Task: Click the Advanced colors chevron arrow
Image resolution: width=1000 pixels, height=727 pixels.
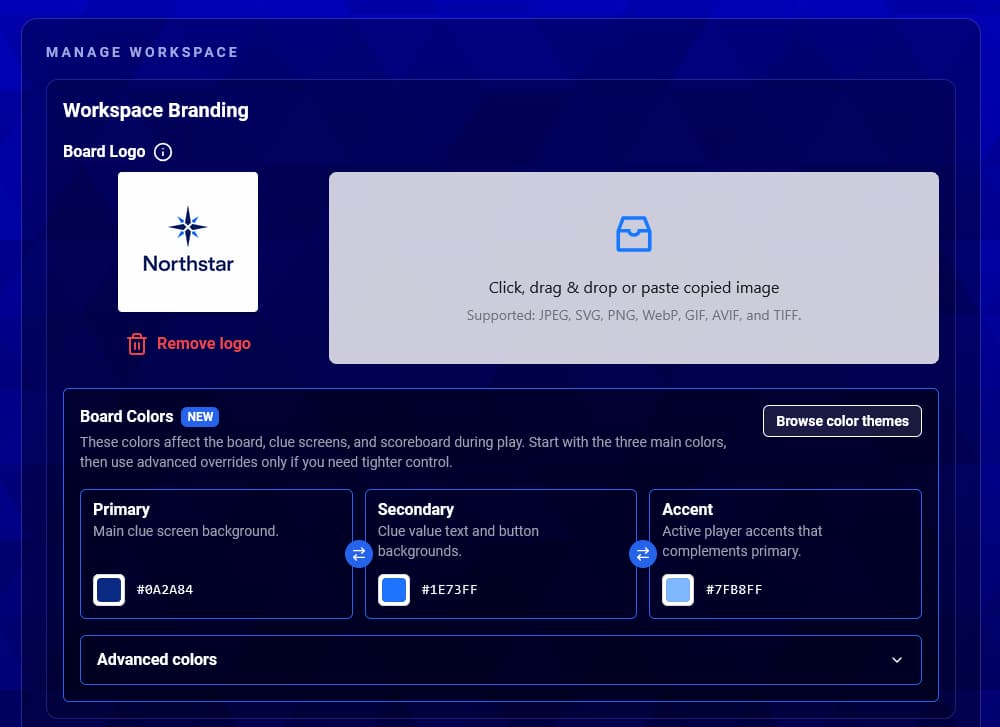Action: click(x=897, y=659)
